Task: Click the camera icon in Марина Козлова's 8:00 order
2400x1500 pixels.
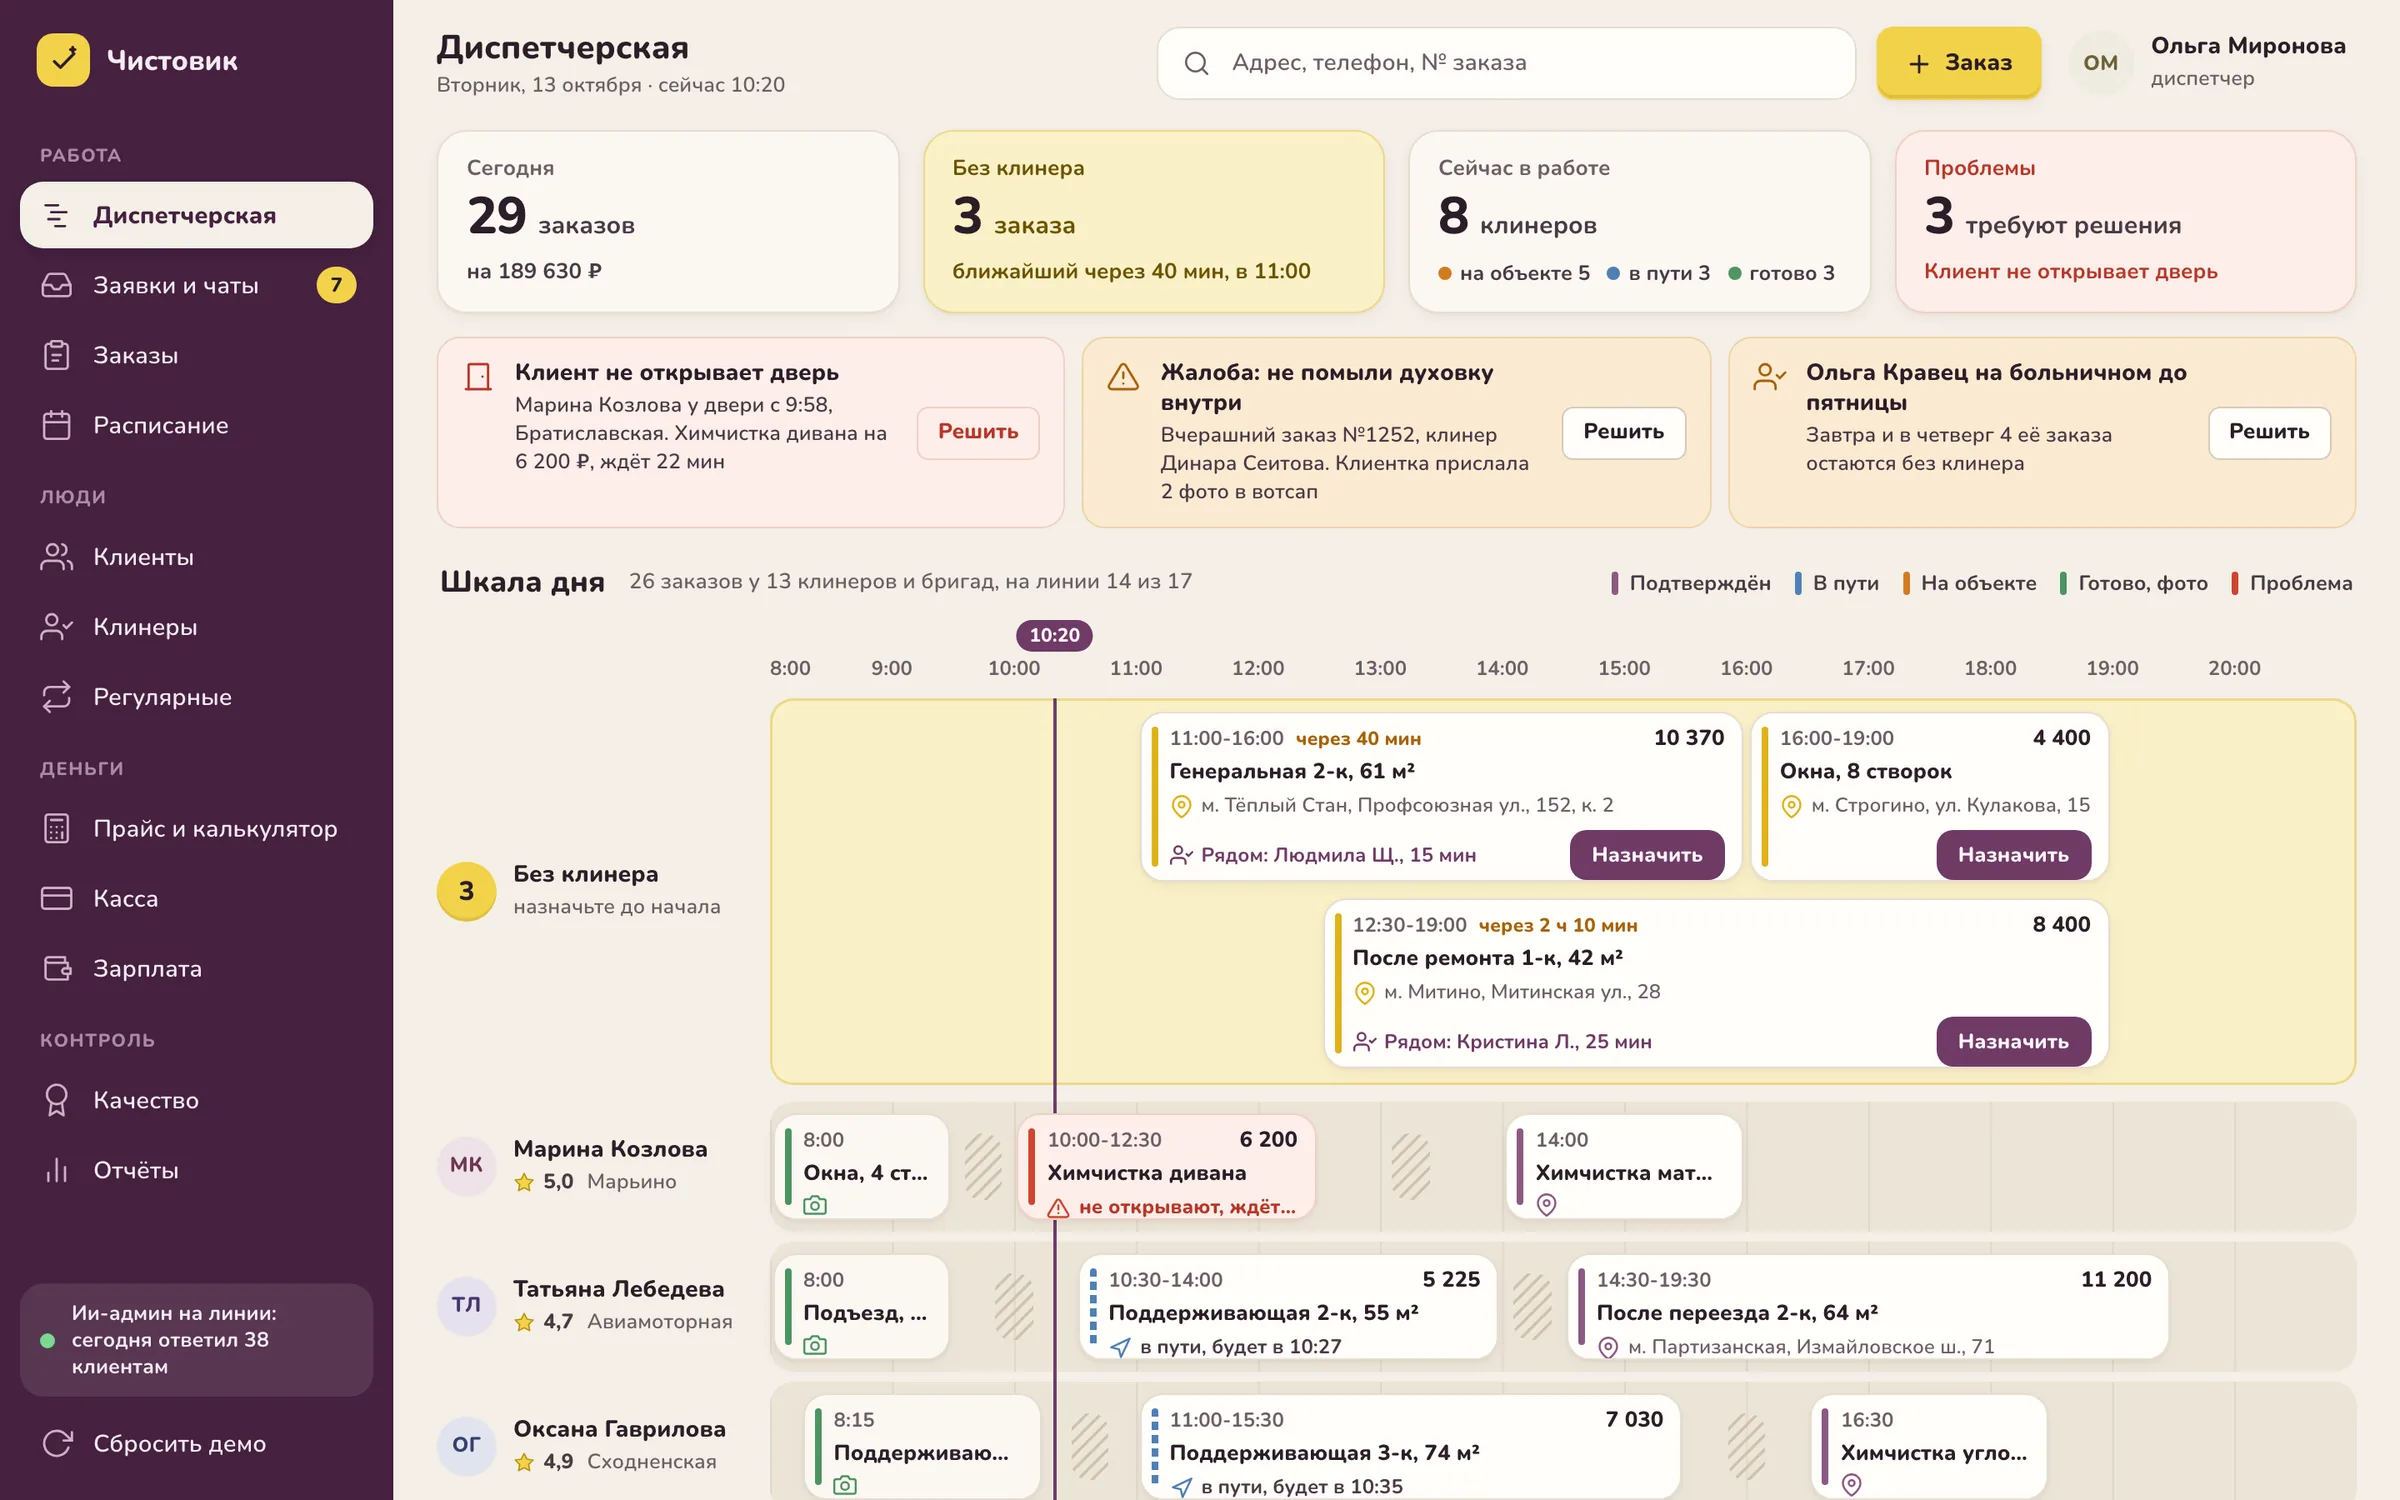Action: click(815, 1205)
